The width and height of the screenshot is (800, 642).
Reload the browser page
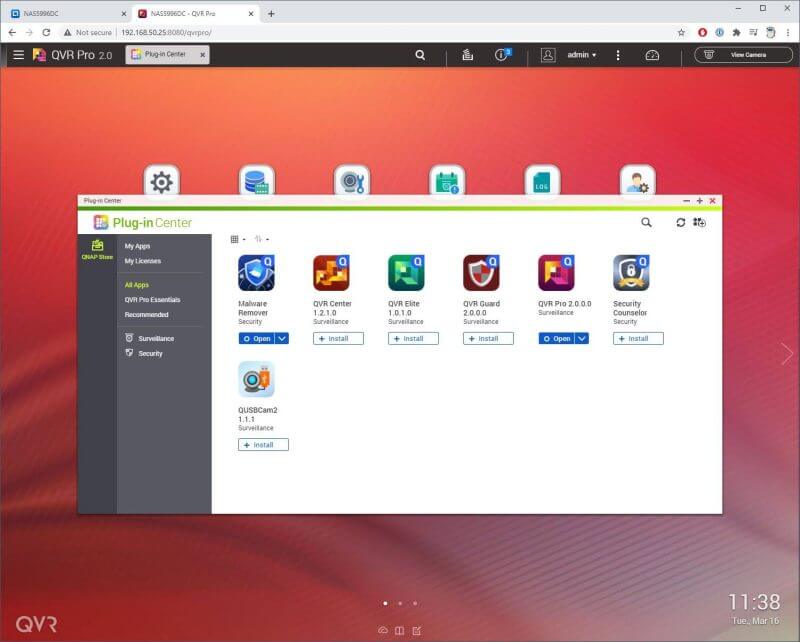click(x=46, y=32)
